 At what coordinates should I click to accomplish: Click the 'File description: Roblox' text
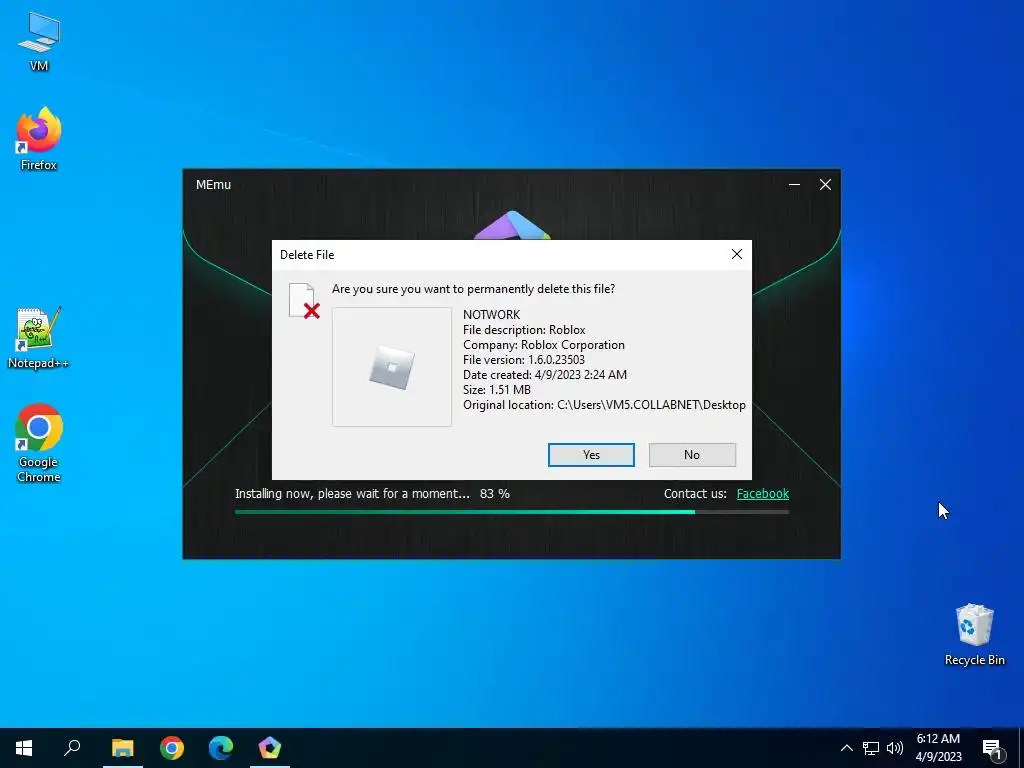[524, 330]
